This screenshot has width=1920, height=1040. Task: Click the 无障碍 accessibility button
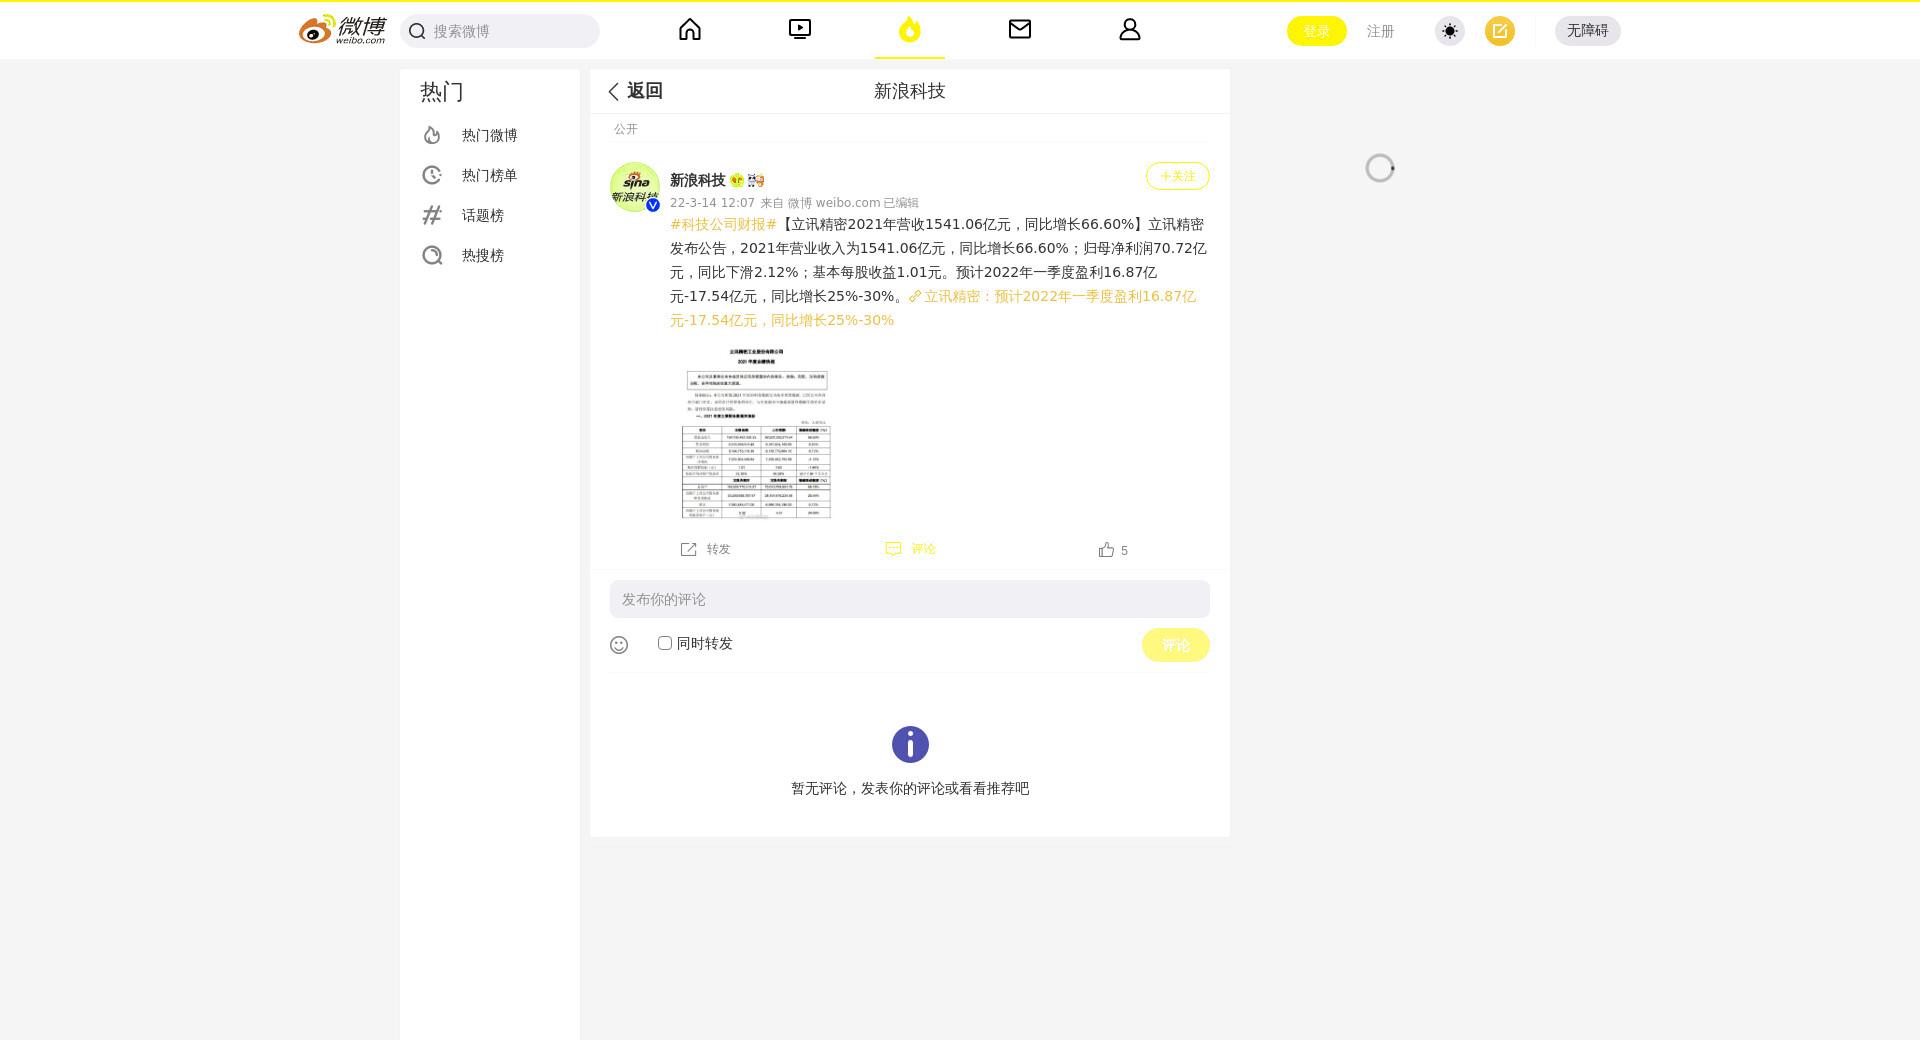1587,31
